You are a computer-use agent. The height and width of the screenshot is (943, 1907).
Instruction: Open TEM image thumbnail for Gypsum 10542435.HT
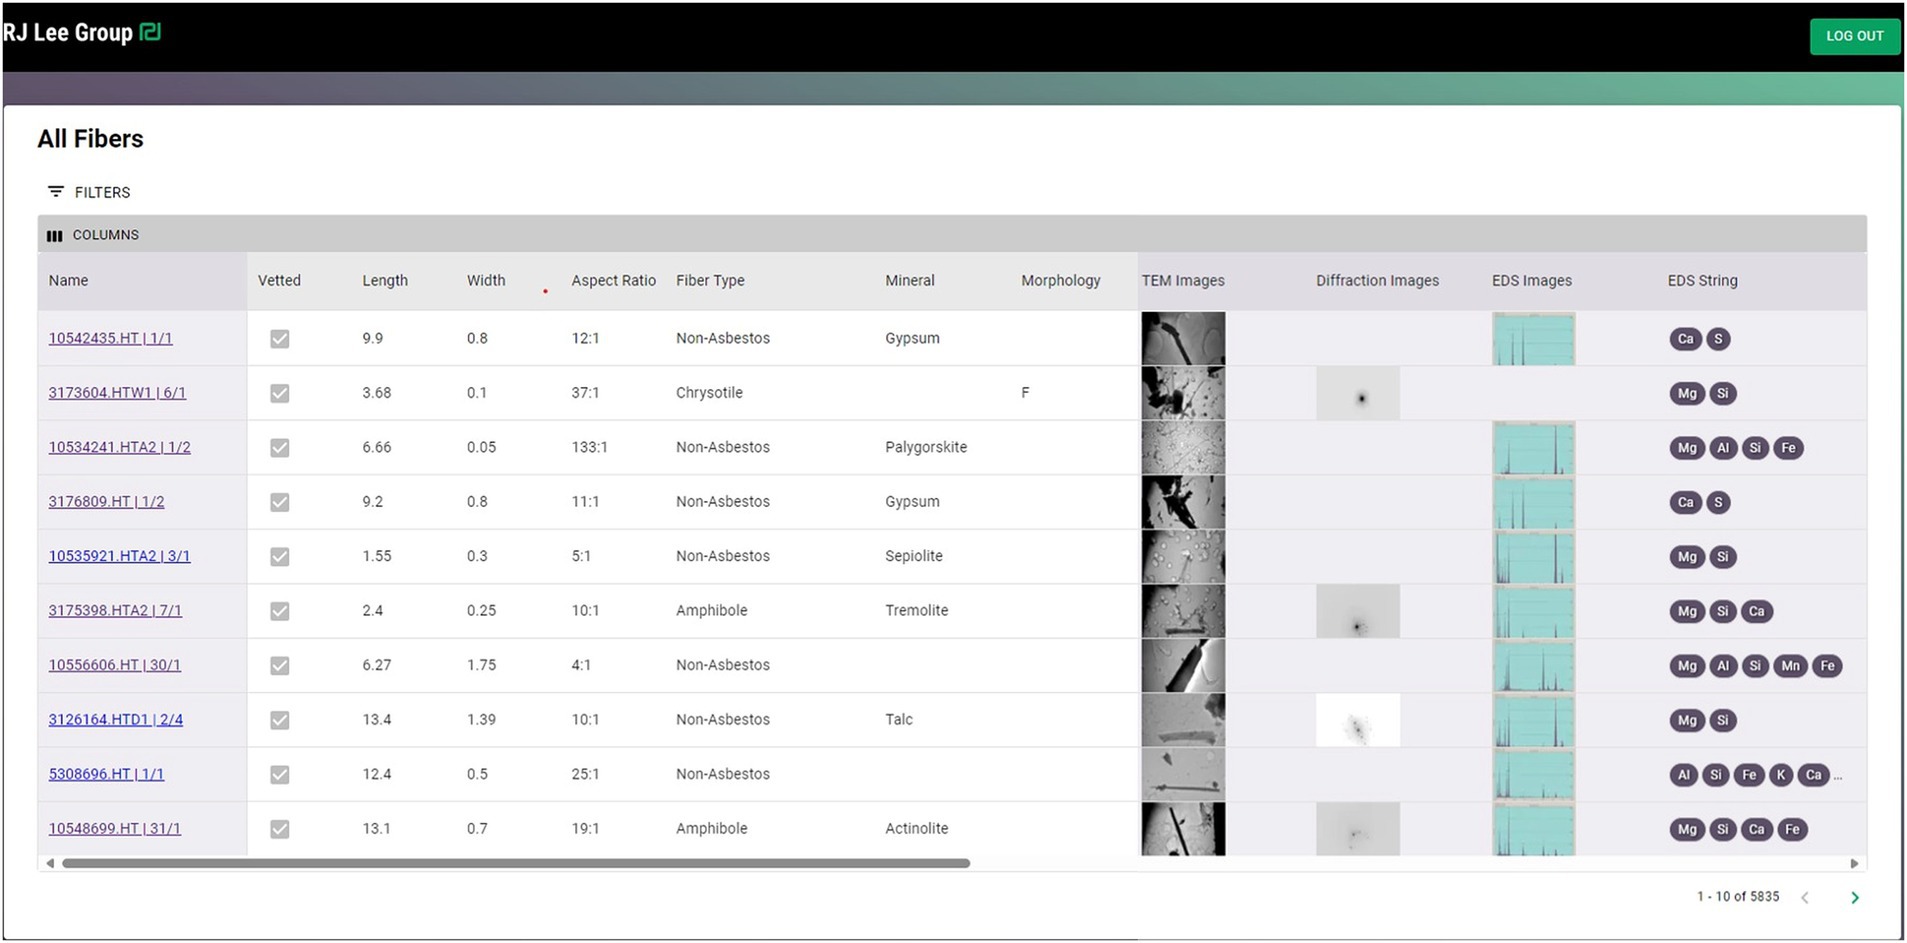point(1183,338)
